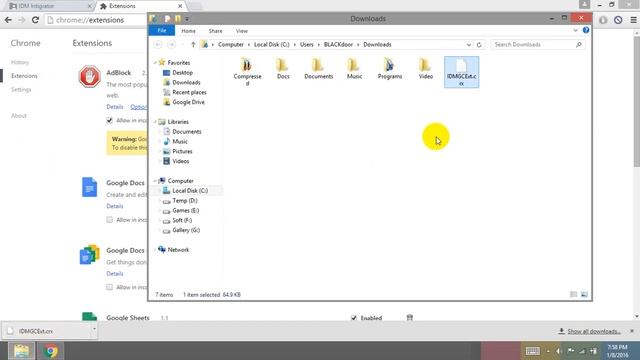The height and width of the screenshot is (360, 640).
Task: Open Explorer help icon
Action: [x=586, y=30]
